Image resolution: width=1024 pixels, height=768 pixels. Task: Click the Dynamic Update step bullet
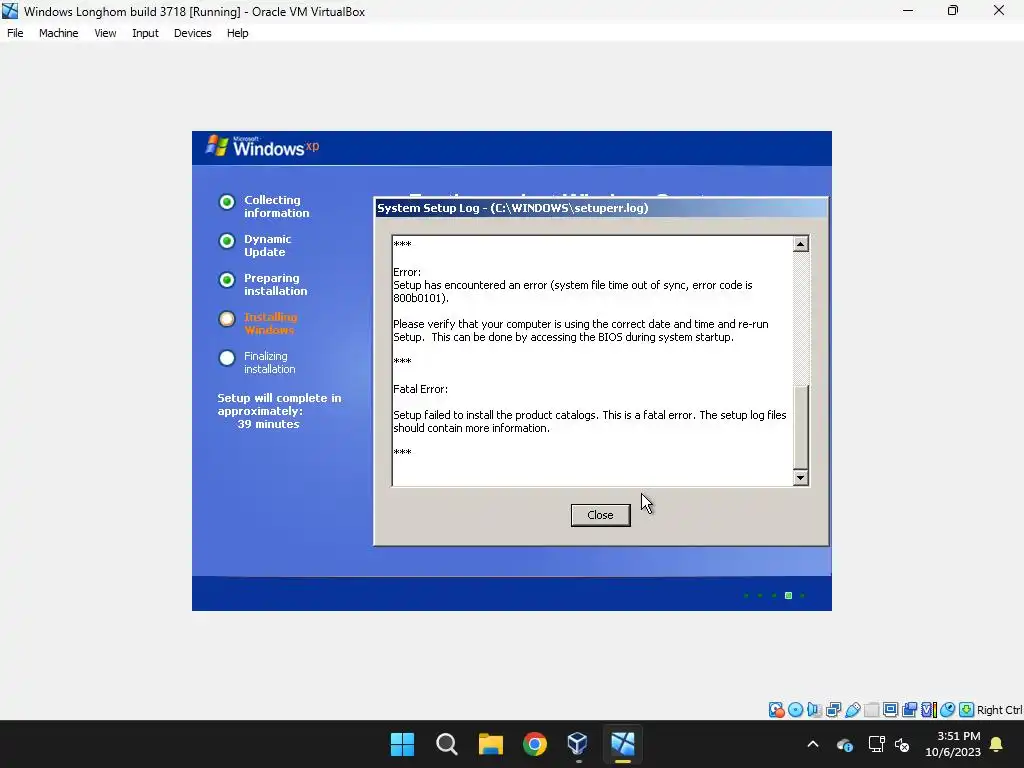[x=227, y=242]
